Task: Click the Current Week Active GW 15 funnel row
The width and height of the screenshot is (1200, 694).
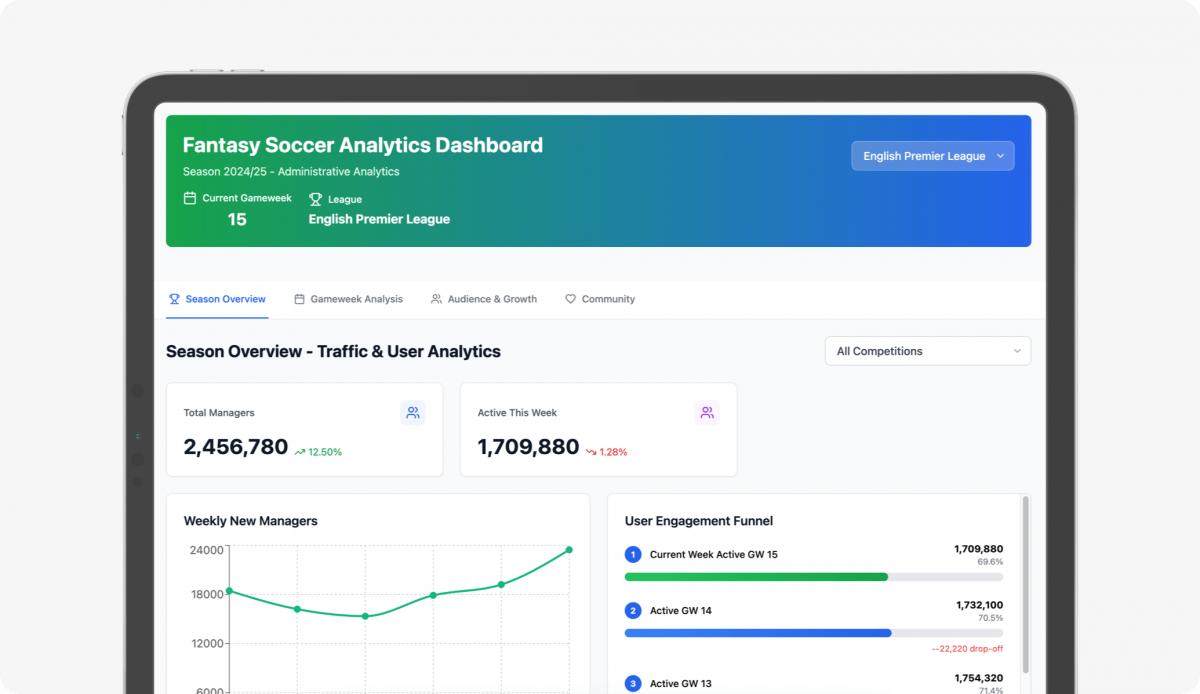Action: [713, 554]
